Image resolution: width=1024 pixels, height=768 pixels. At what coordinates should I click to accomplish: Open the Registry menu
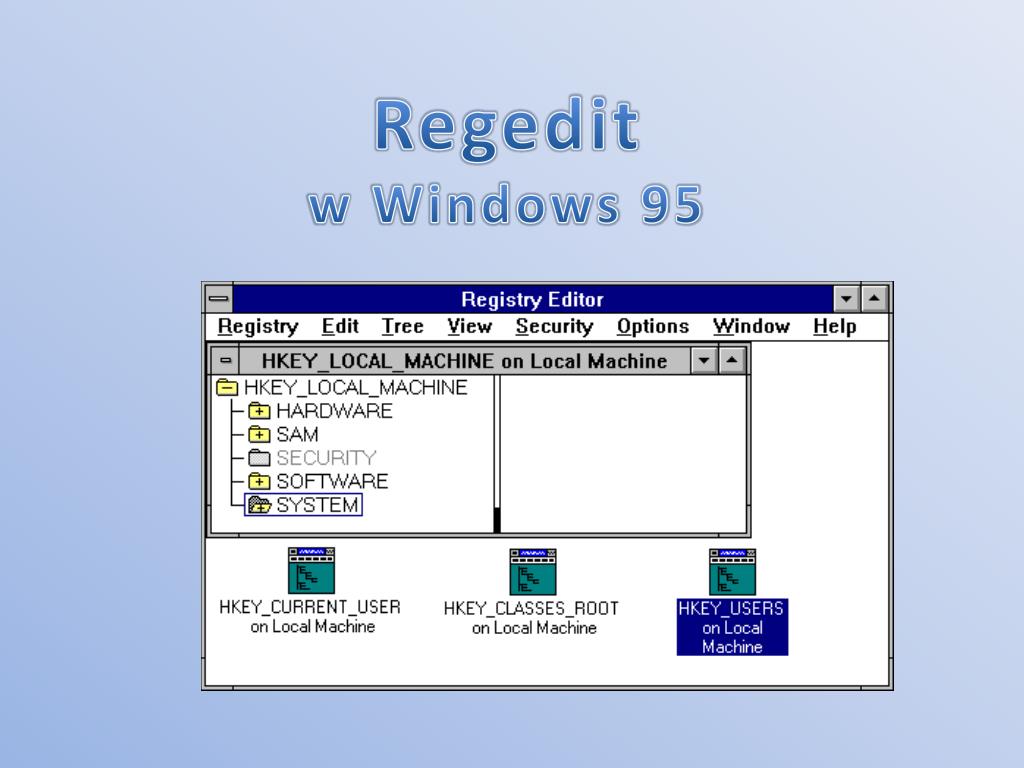tap(258, 326)
